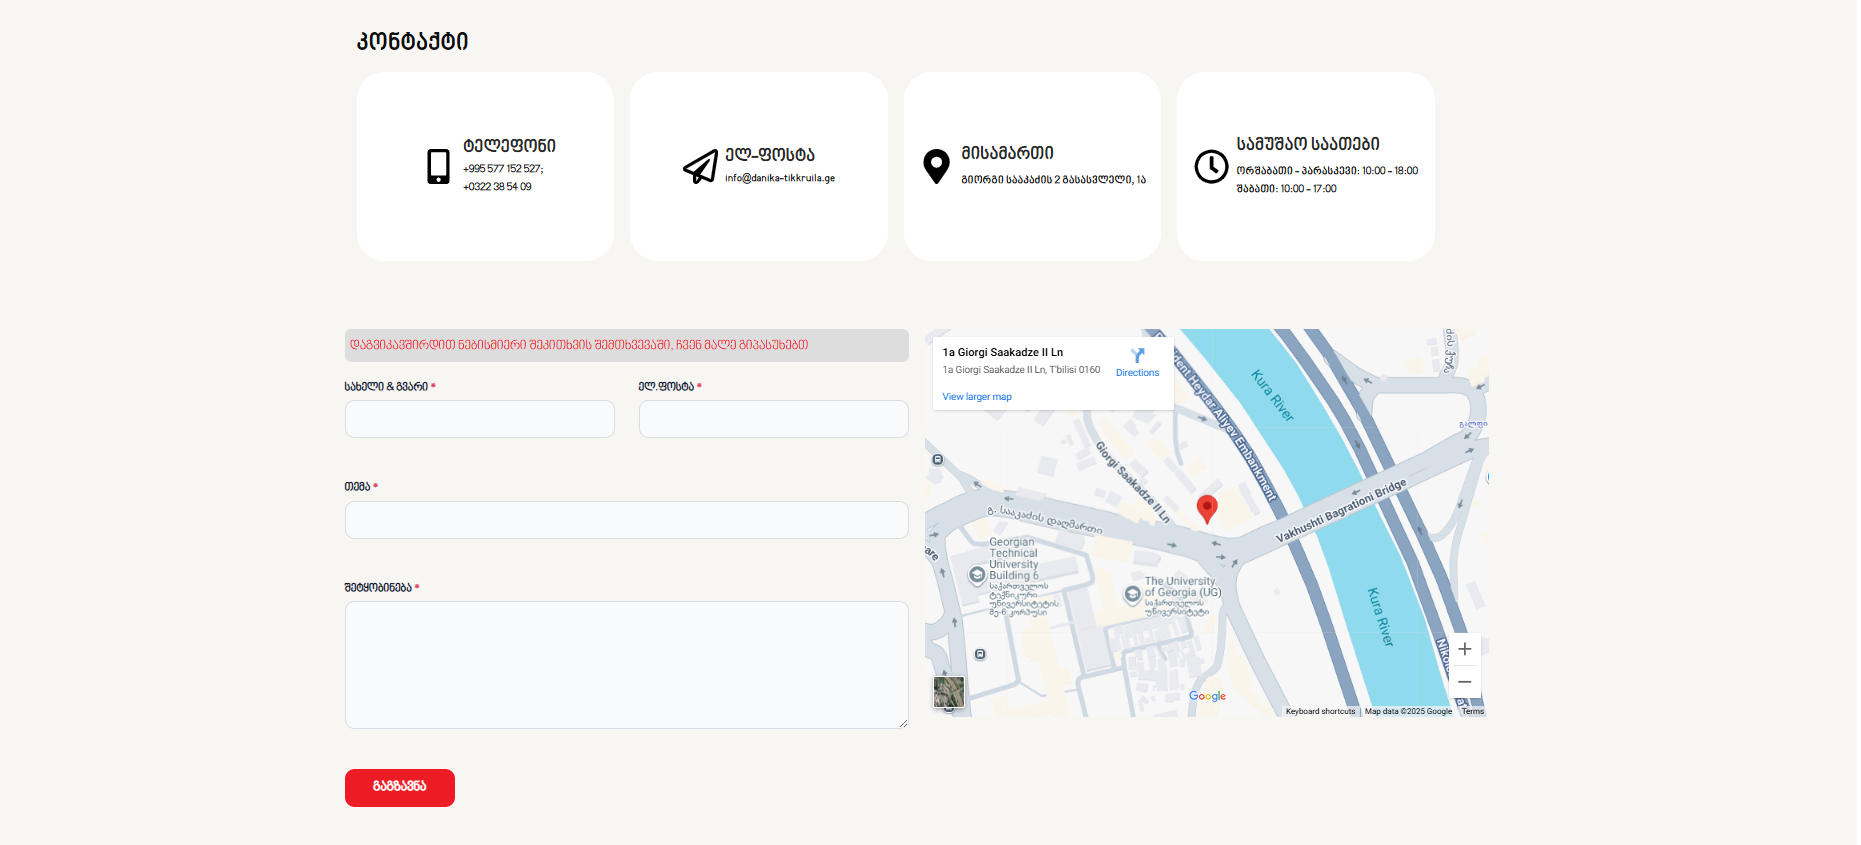The height and width of the screenshot is (845, 1861).
Task: Click the red map marker pin
Action: pos(1207,508)
